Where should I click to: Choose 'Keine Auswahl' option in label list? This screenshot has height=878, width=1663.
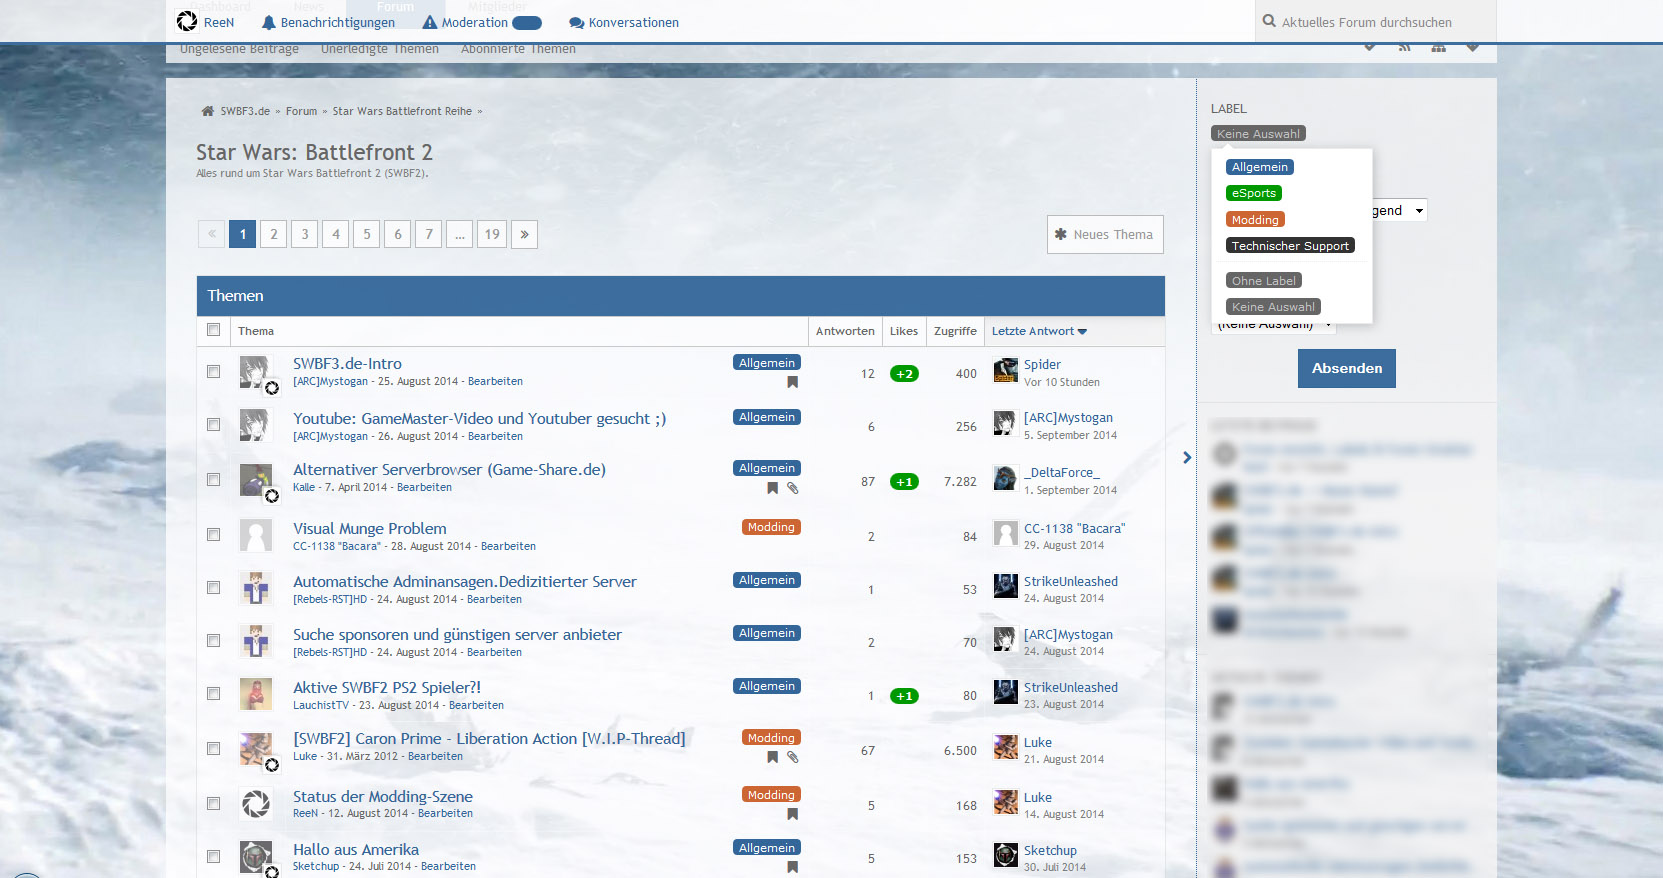[x=1273, y=307]
